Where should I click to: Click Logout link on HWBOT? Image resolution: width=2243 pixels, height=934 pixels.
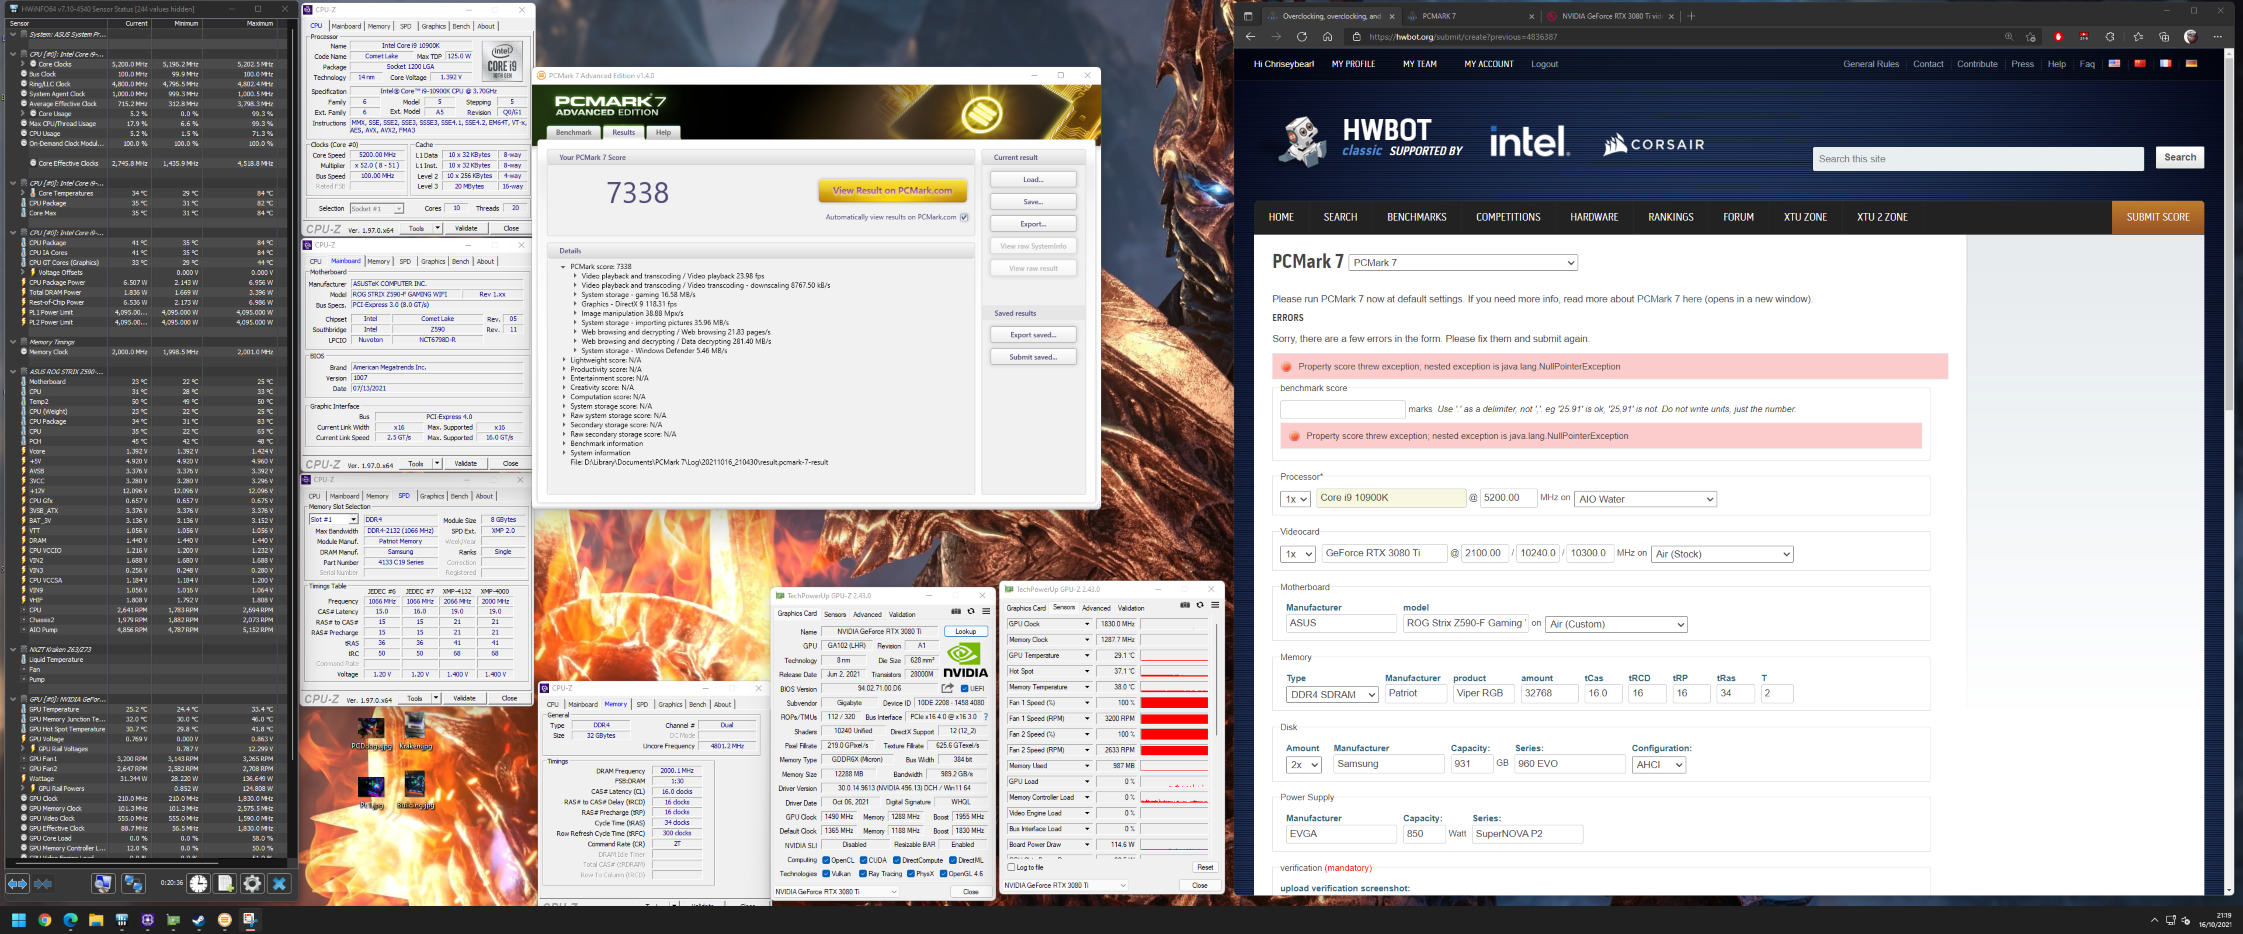[x=1544, y=64]
